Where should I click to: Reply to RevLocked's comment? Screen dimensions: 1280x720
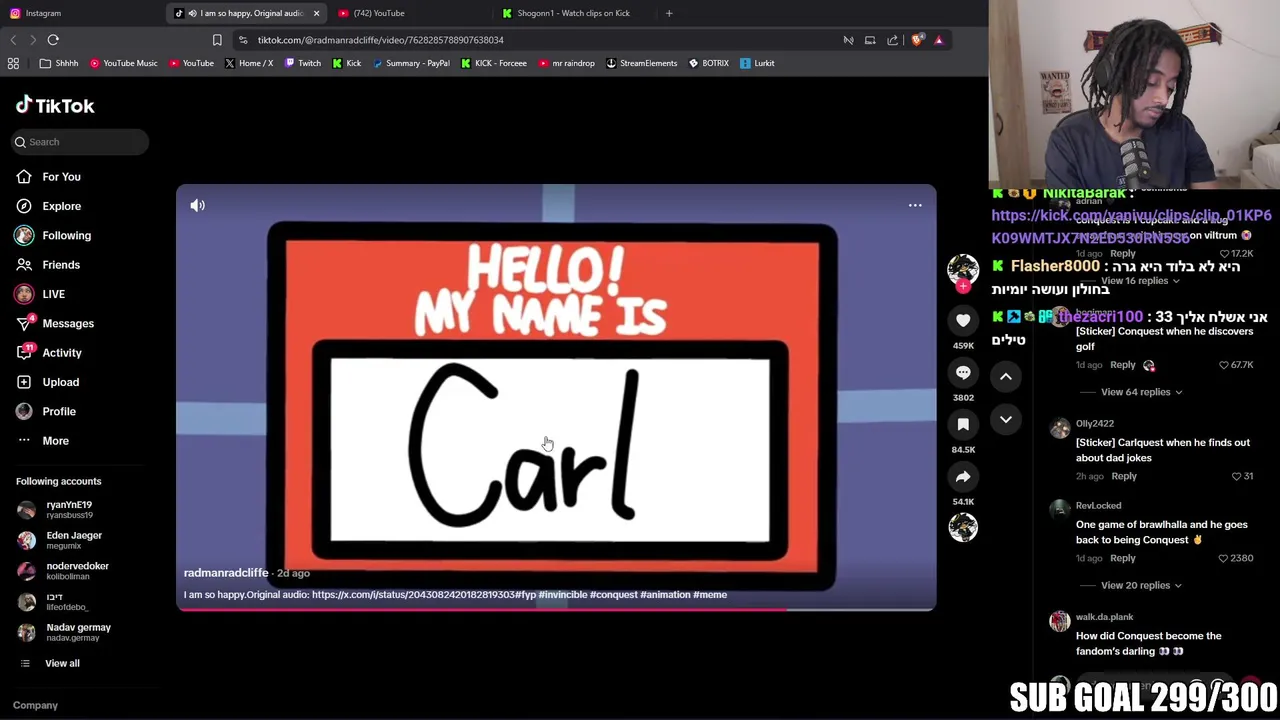click(1123, 558)
